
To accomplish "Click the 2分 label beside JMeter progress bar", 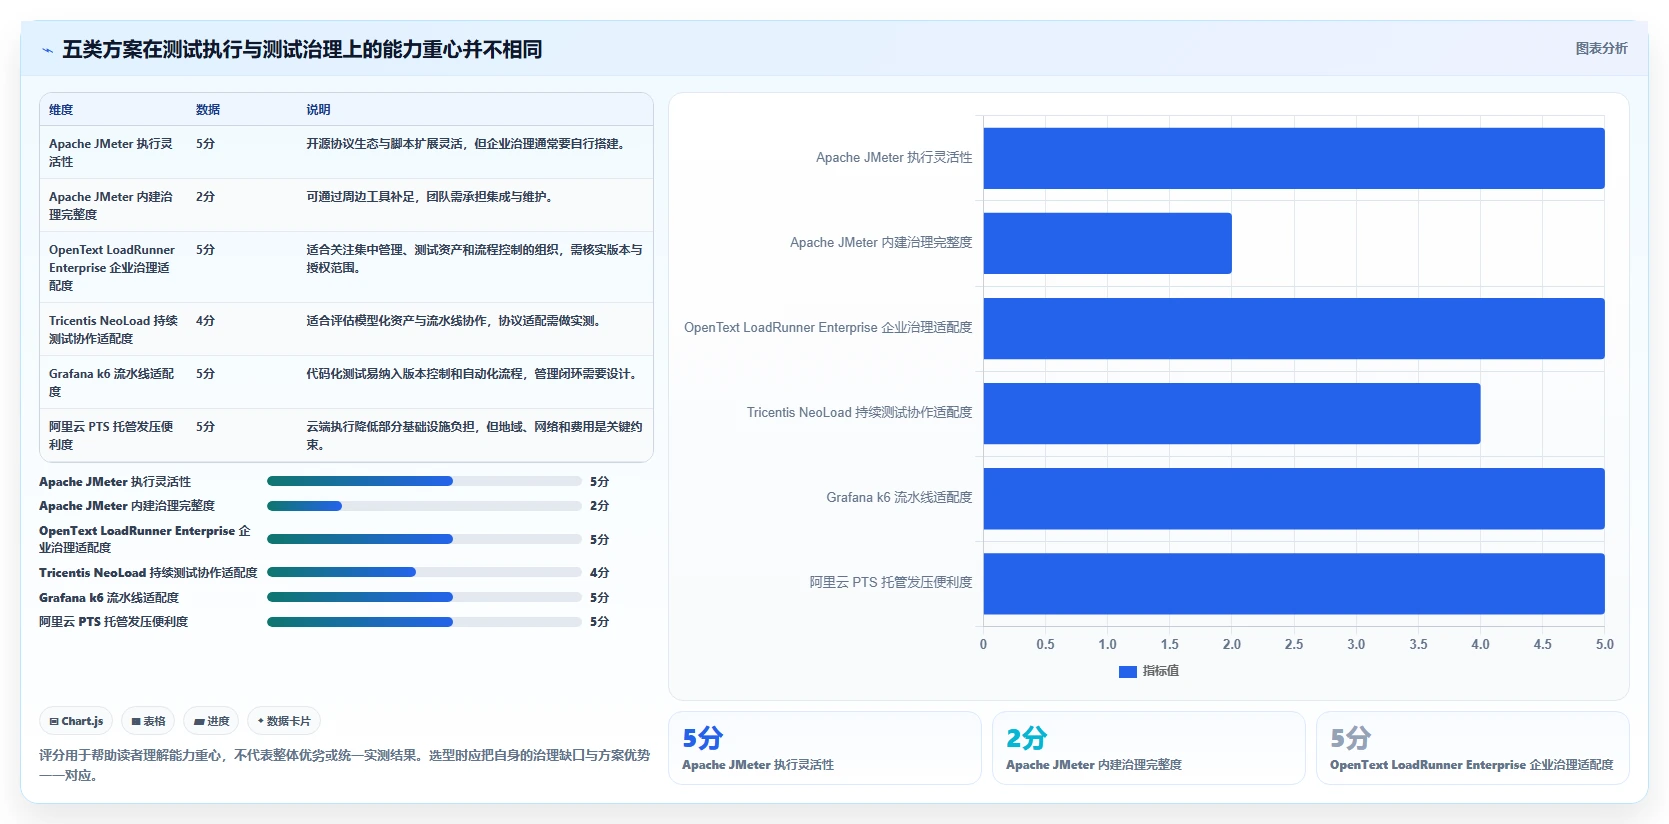I will pyautogui.click(x=599, y=506).
